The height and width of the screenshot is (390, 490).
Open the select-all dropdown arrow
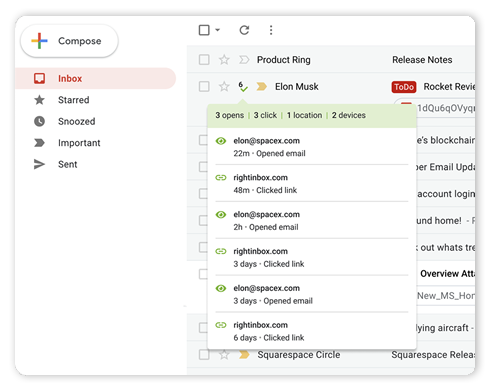click(x=218, y=30)
